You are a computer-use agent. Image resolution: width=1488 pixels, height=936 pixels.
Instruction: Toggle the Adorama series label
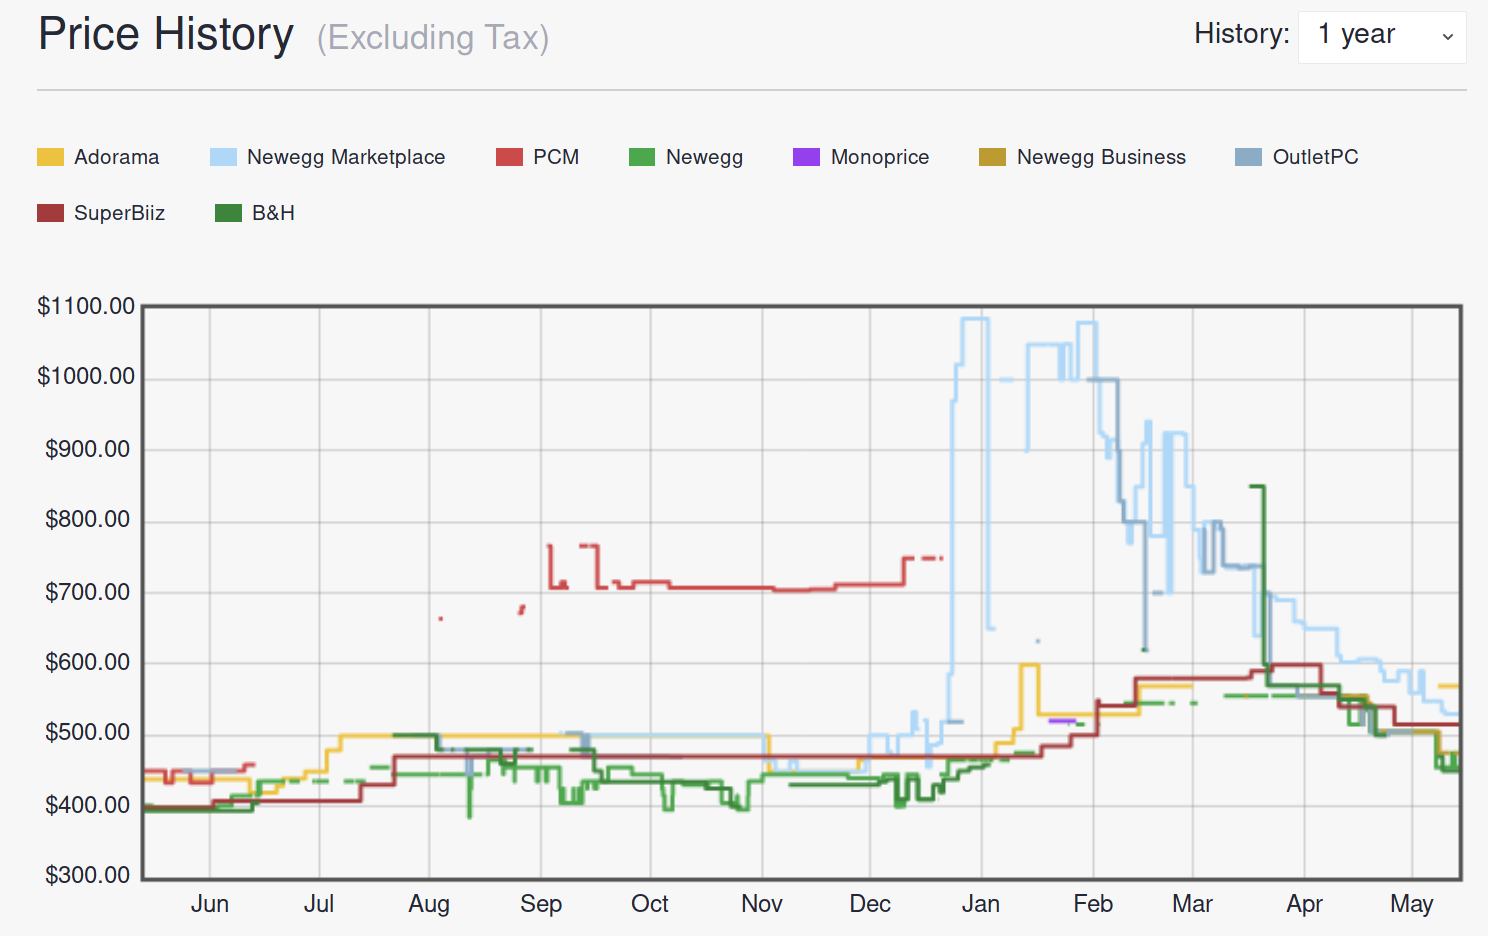[116, 157]
